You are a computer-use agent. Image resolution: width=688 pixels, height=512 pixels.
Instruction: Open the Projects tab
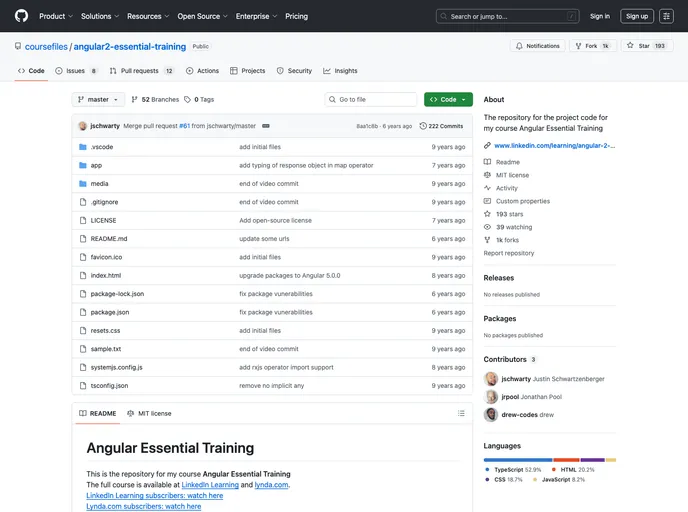coord(247,71)
